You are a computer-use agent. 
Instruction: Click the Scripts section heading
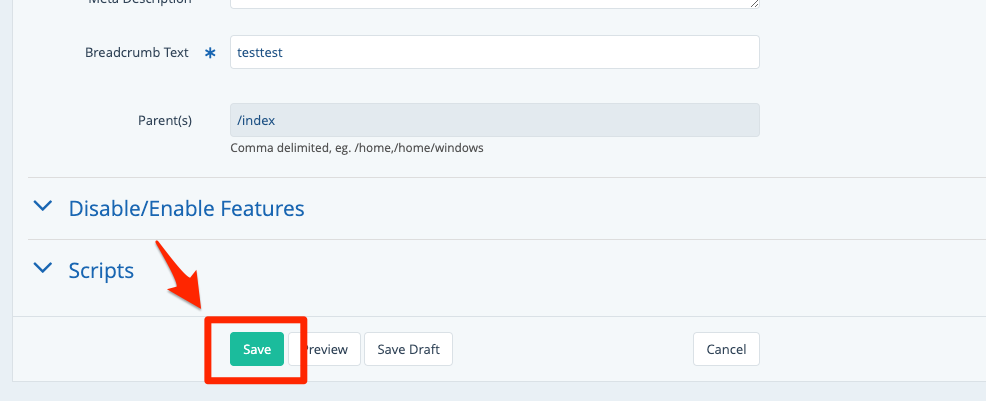101,270
